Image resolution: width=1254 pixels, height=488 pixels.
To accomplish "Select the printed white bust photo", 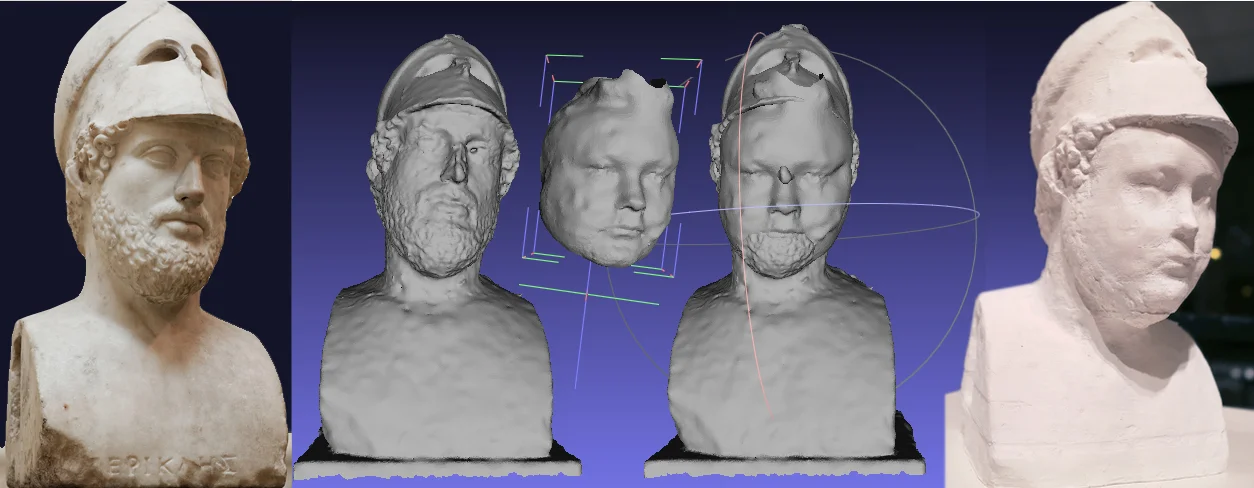I will pyautogui.click(x=1099, y=244).
